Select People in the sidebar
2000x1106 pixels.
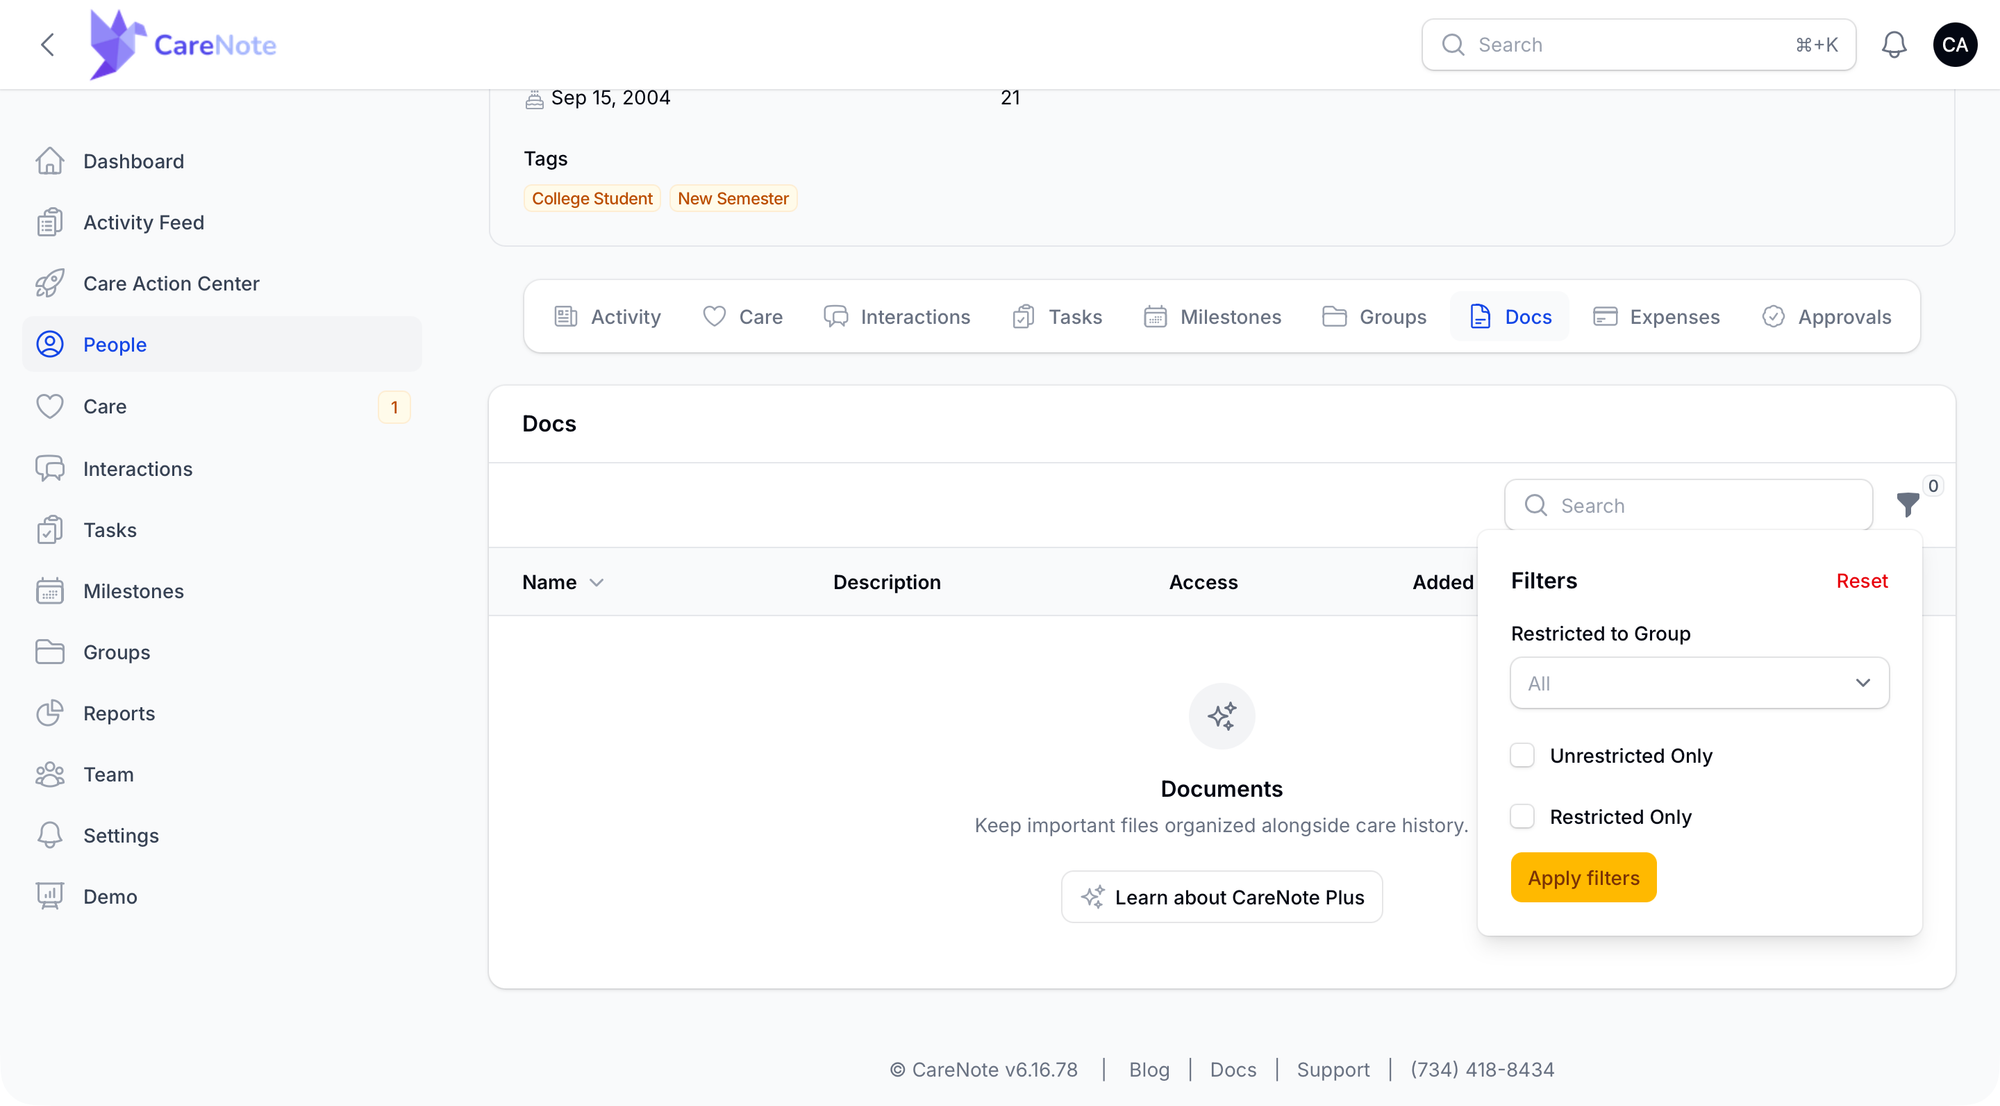point(222,344)
